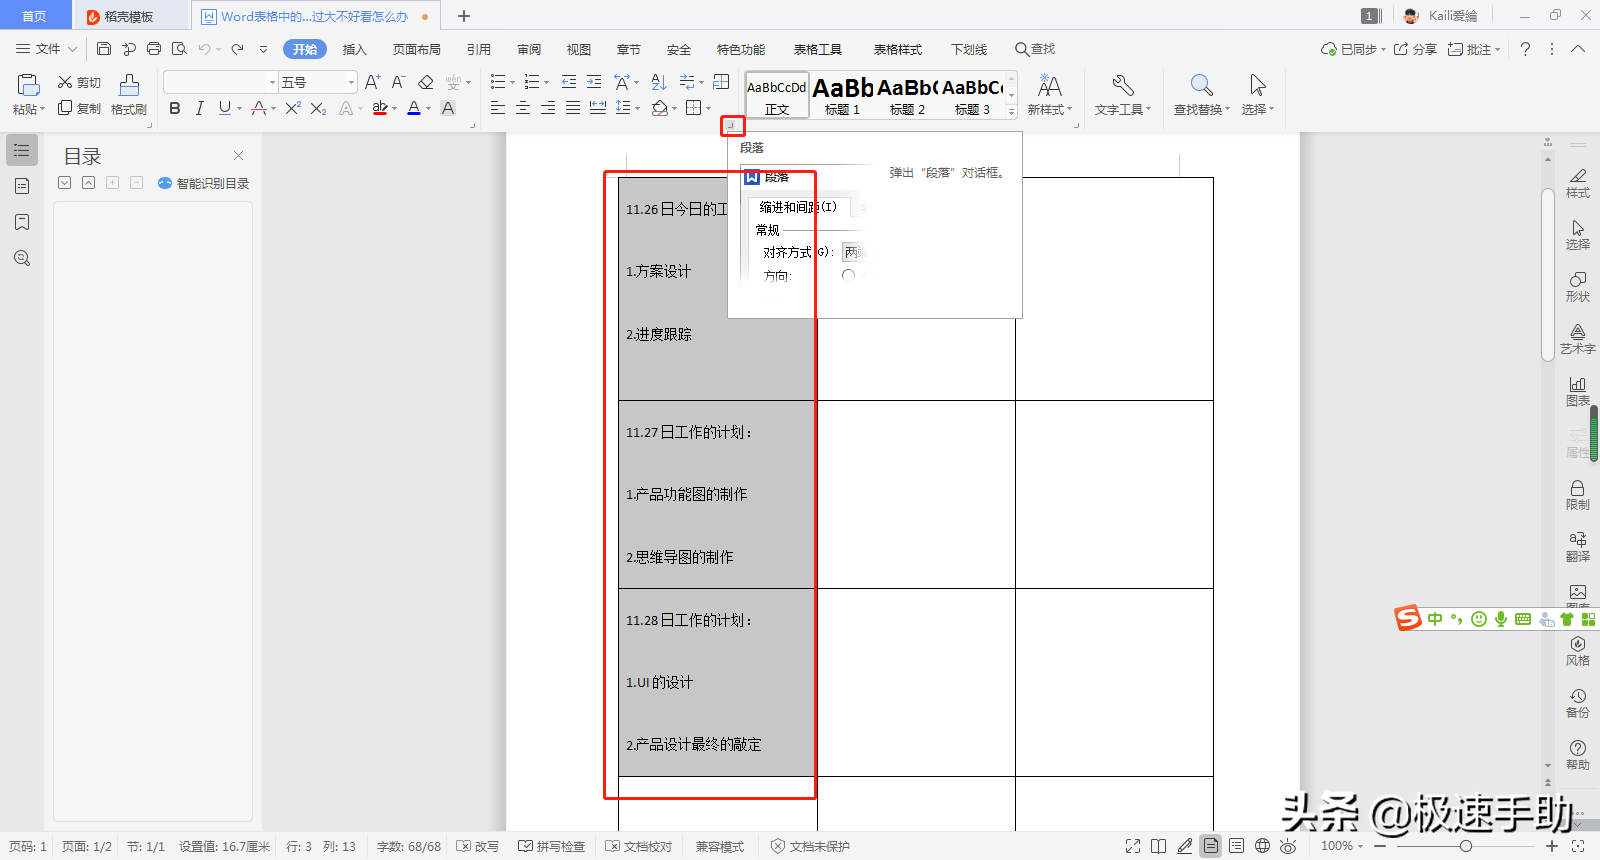This screenshot has height=860, width=1600.
Task: Switch to Page Layout view in status bar
Action: click(x=1211, y=846)
